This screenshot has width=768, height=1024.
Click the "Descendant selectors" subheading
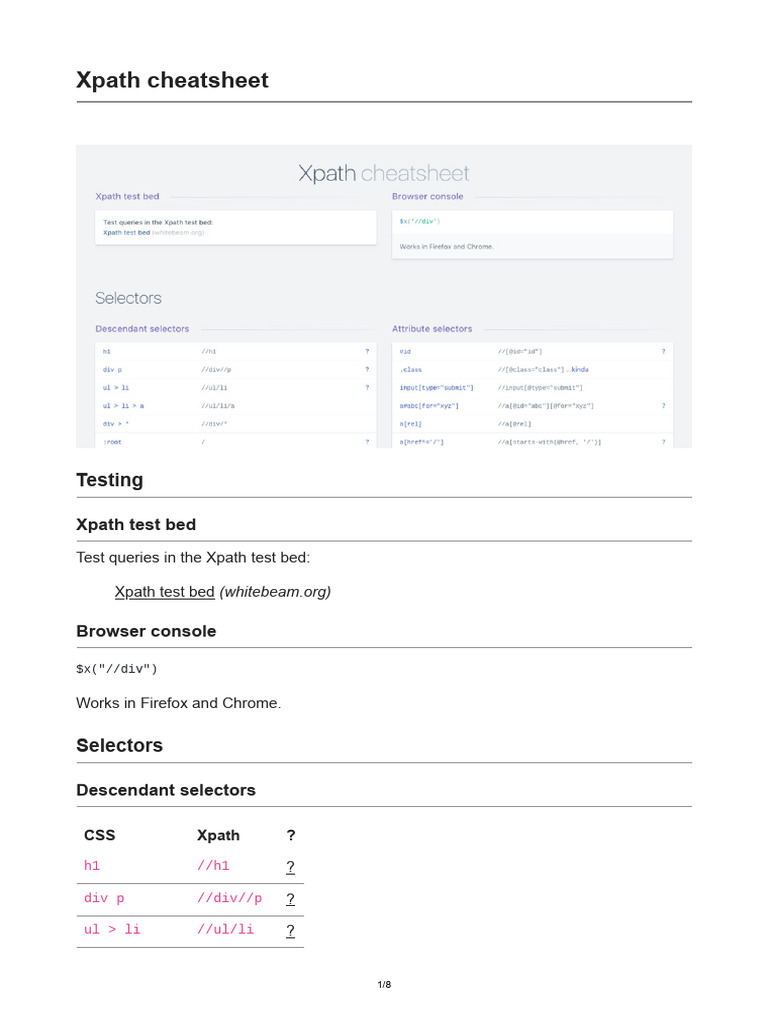166,790
